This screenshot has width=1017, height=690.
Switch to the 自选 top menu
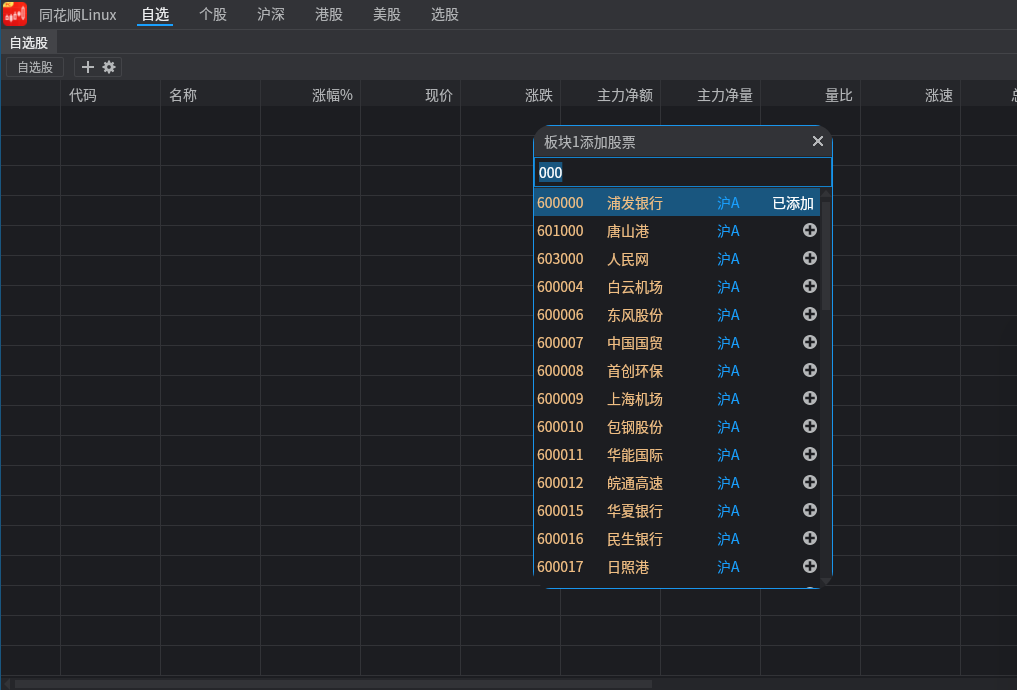(x=155, y=14)
